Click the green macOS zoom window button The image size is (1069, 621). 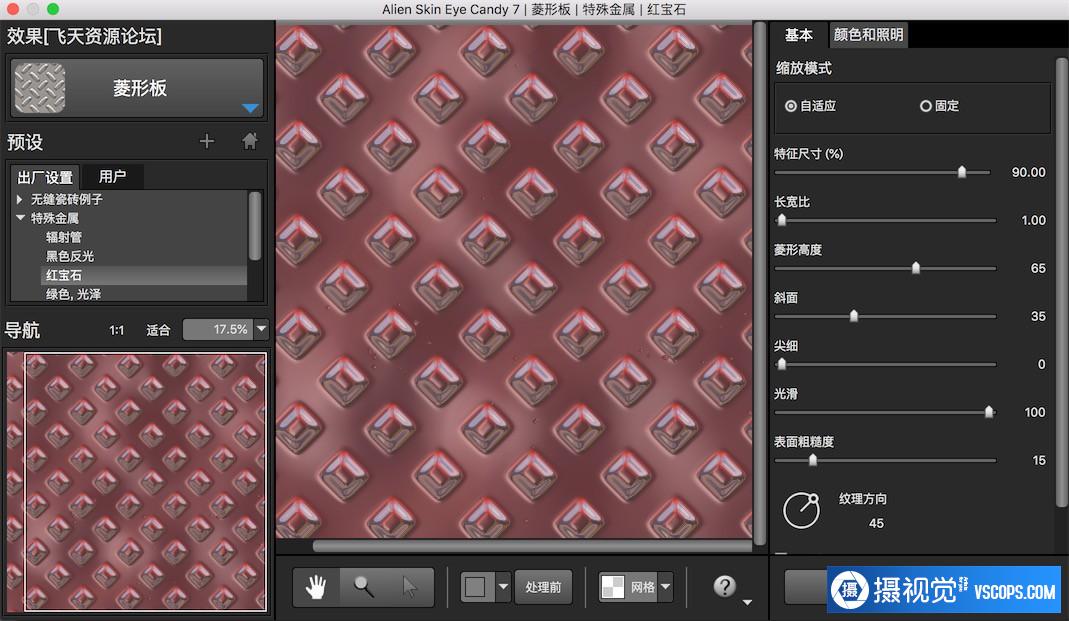click(52, 9)
